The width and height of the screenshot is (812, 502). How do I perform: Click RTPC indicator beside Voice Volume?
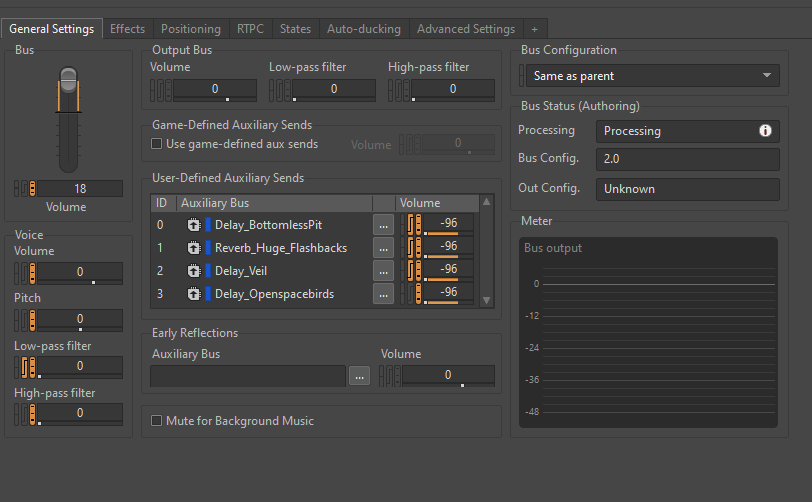pos(33,273)
